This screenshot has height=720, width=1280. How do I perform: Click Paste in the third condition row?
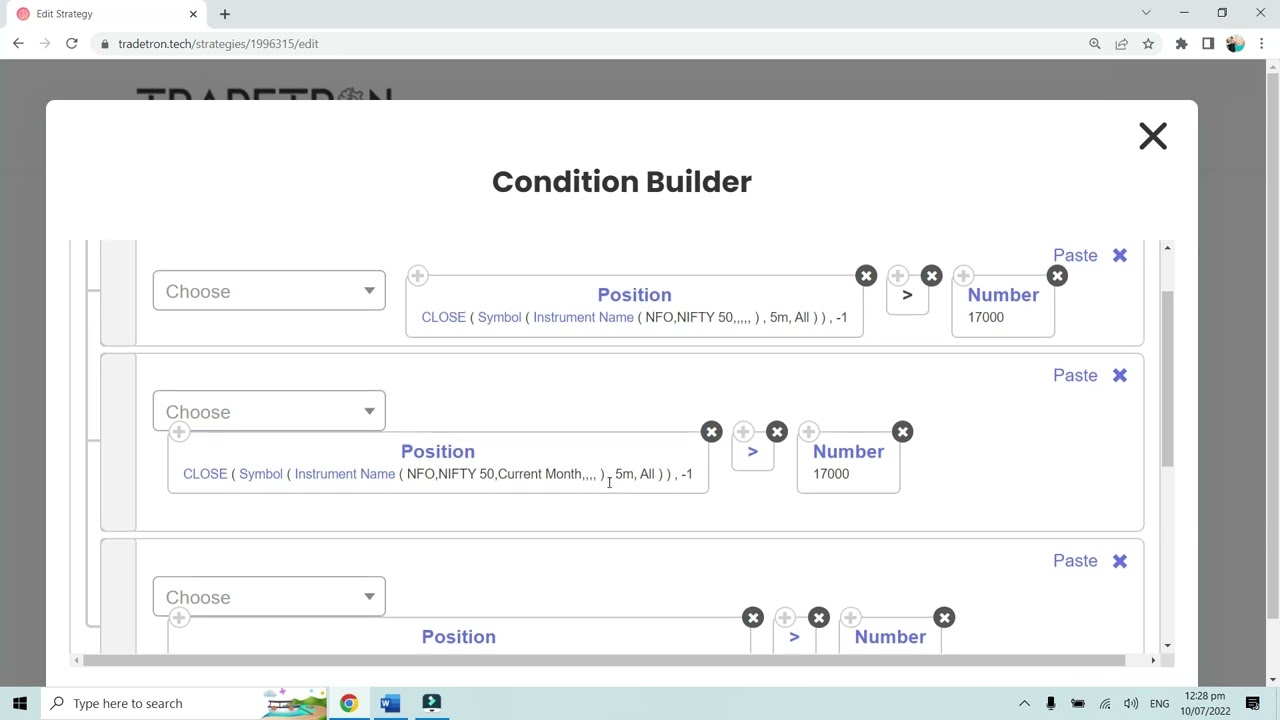(1075, 561)
